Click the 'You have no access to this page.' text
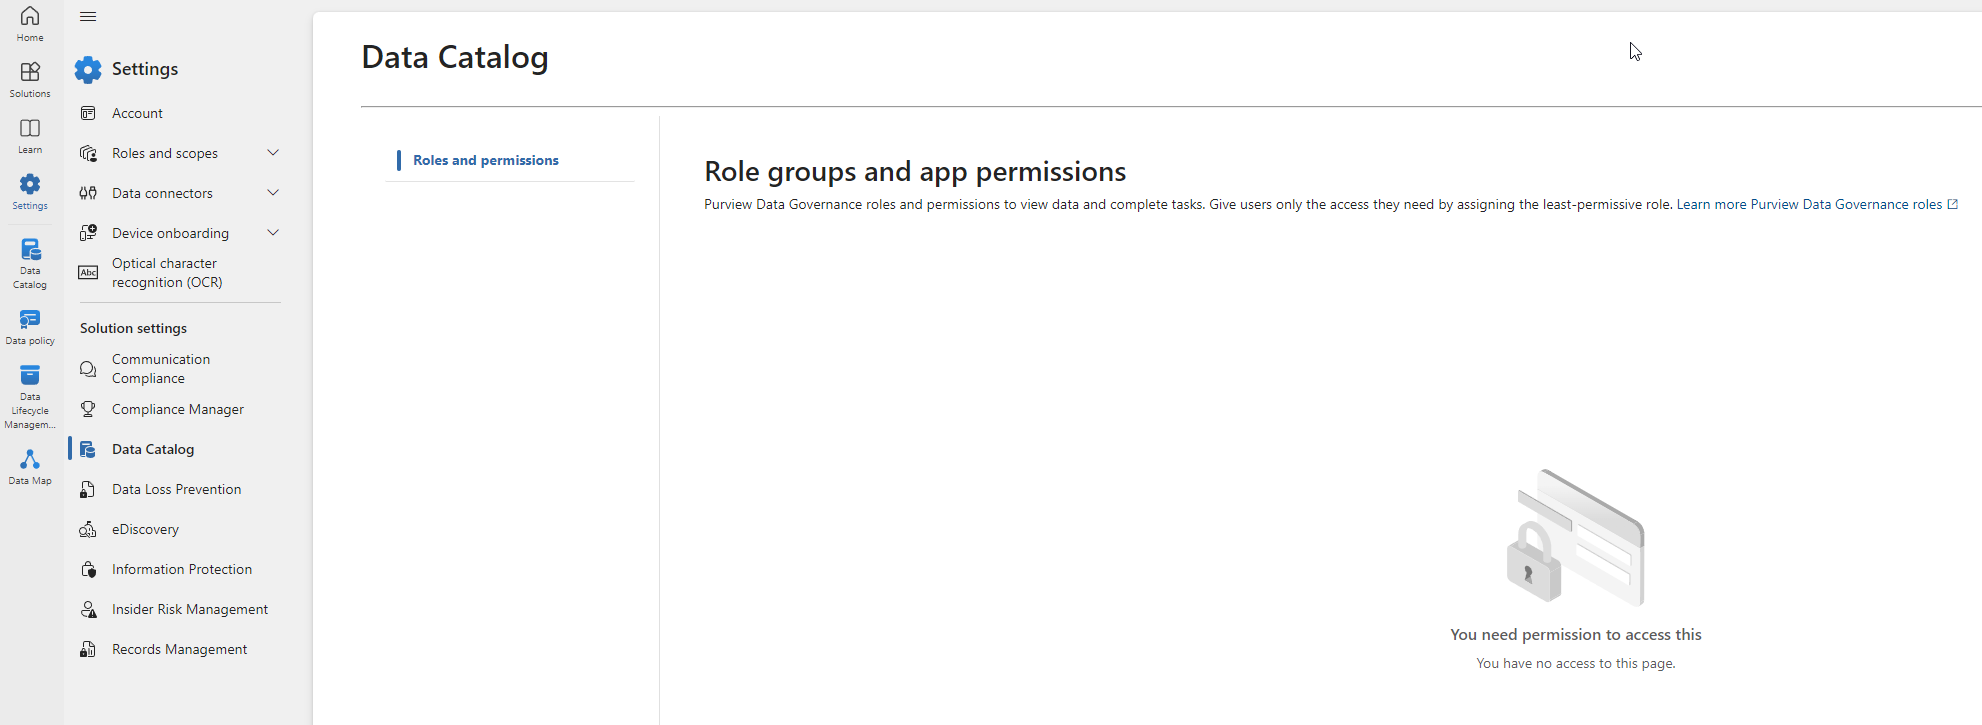 pos(1576,663)
